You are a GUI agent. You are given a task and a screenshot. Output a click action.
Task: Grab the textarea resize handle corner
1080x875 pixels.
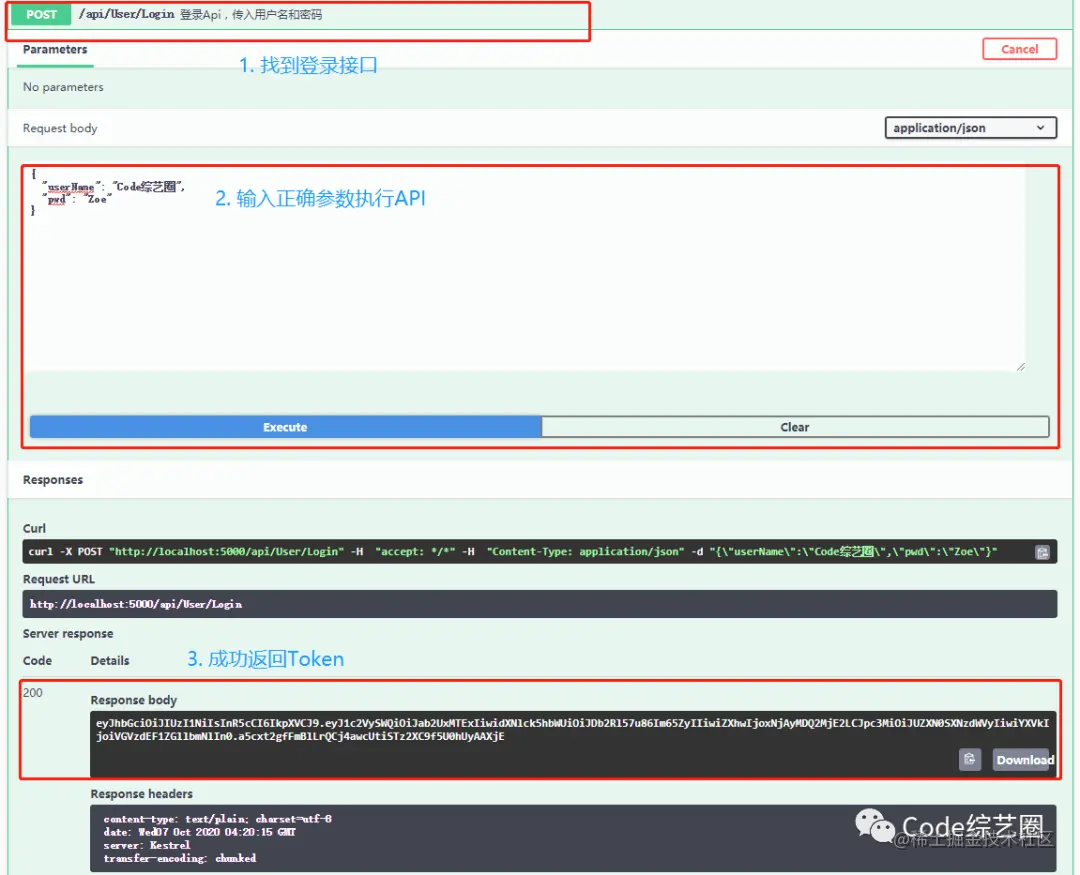[1020, 367]
